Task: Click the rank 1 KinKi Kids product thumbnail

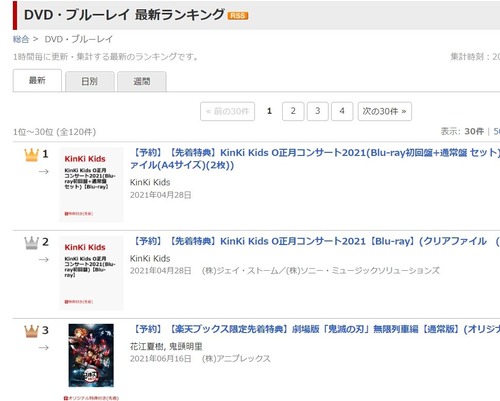Action: (x=91, y=185)
